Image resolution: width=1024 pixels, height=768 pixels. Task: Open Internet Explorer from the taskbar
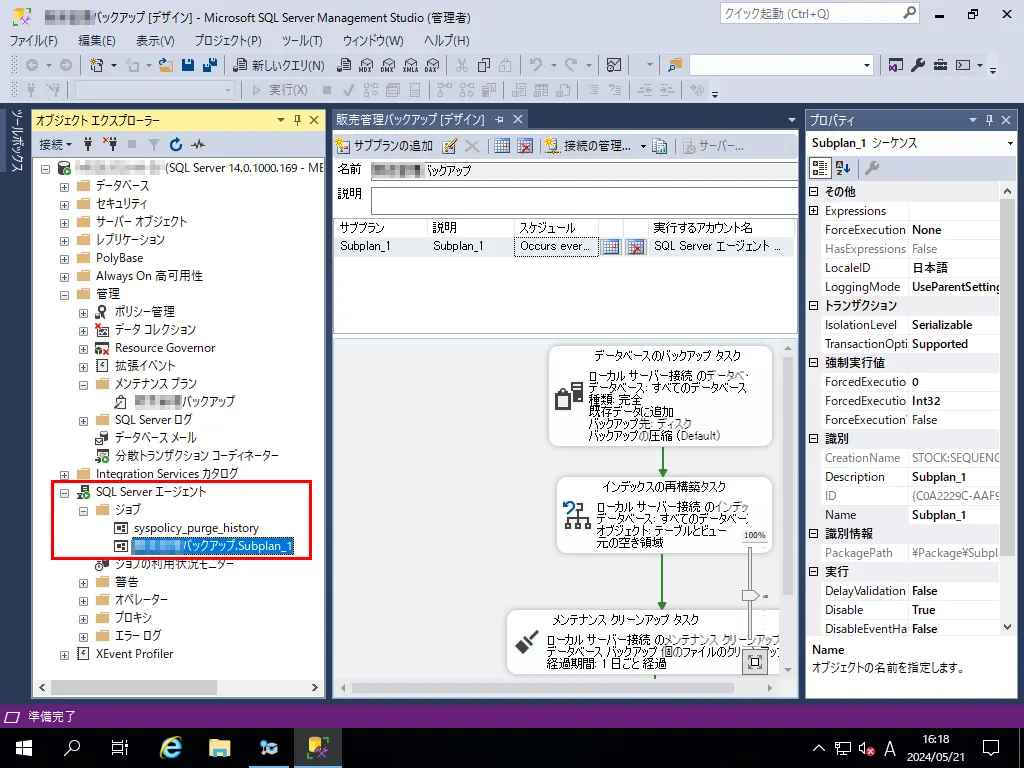(x=170, y=748)
